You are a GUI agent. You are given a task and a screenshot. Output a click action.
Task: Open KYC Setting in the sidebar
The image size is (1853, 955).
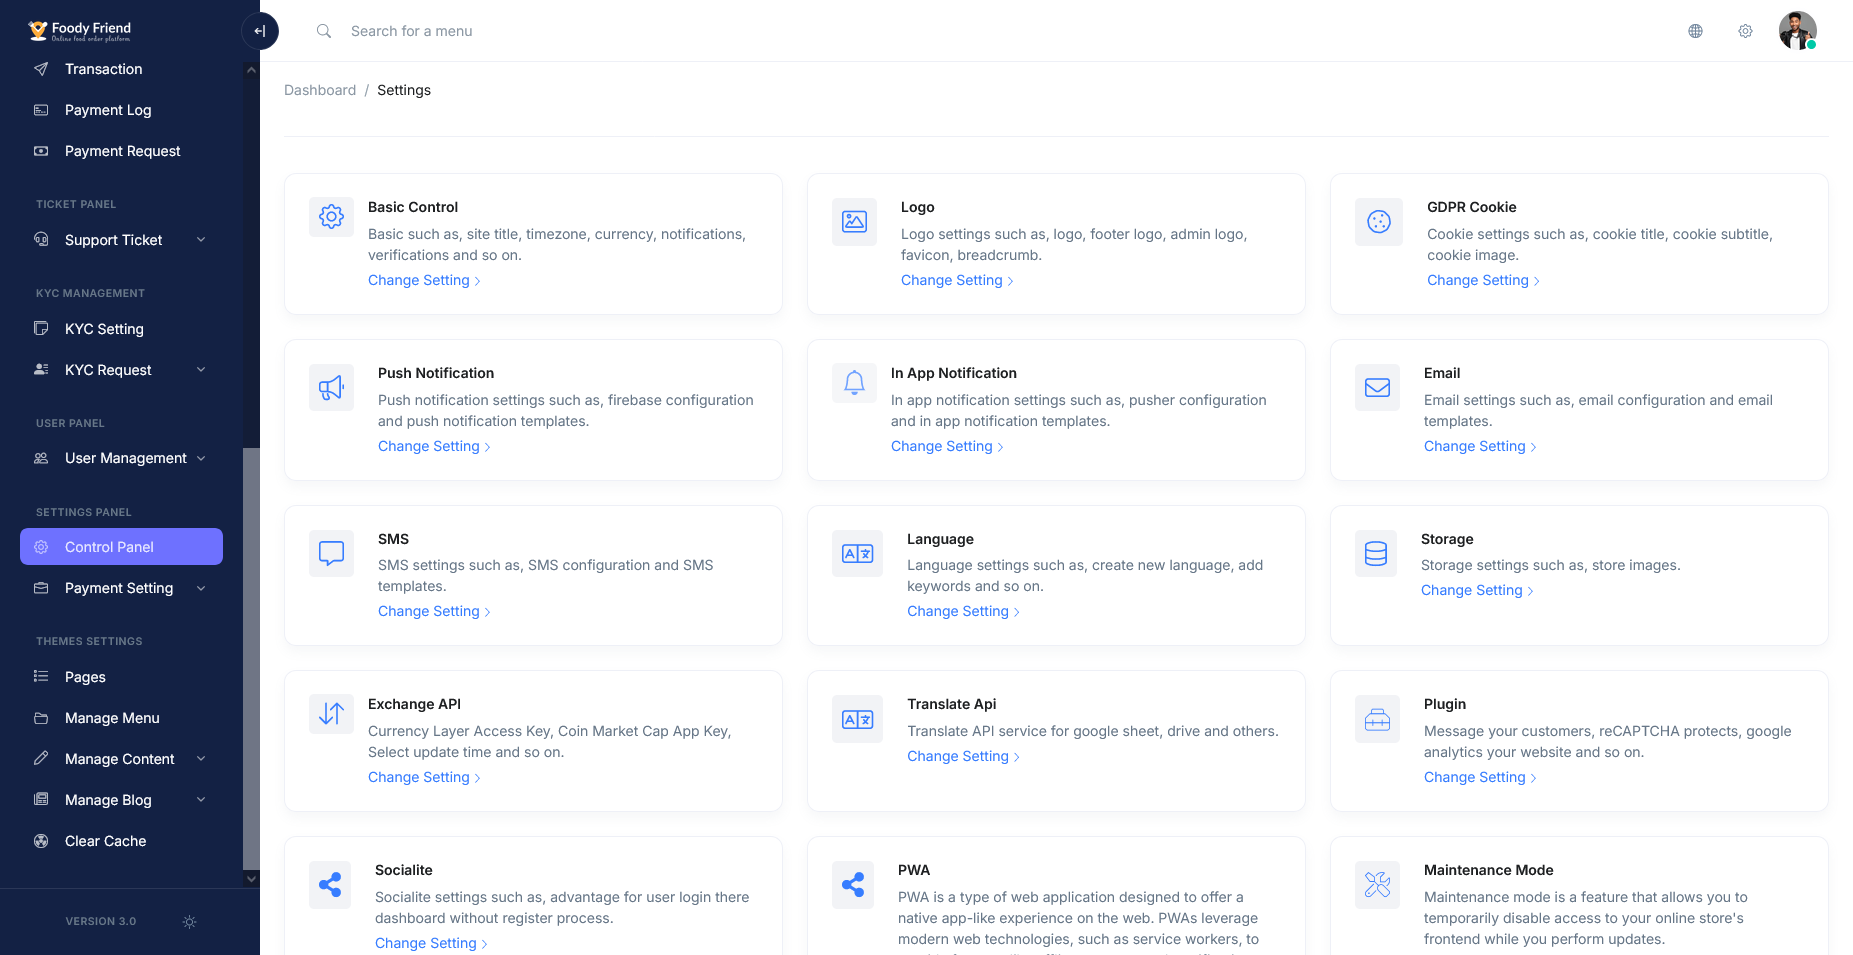click(x=121, y=329)
